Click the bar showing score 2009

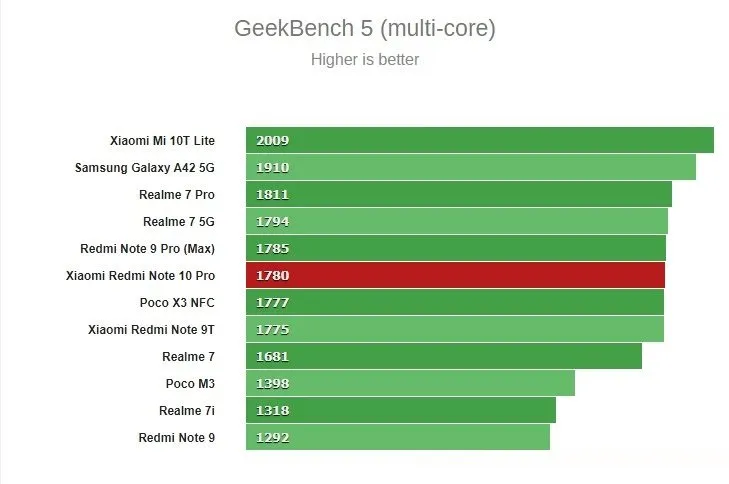click(479, 141)
